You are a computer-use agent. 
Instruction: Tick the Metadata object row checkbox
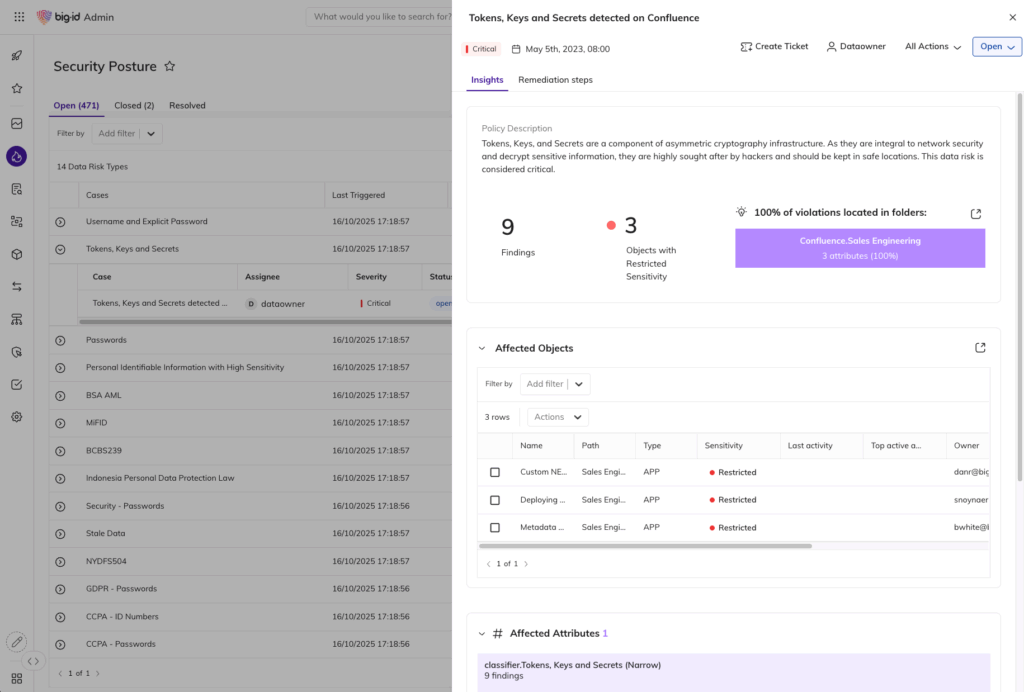(x=495, y=527)
